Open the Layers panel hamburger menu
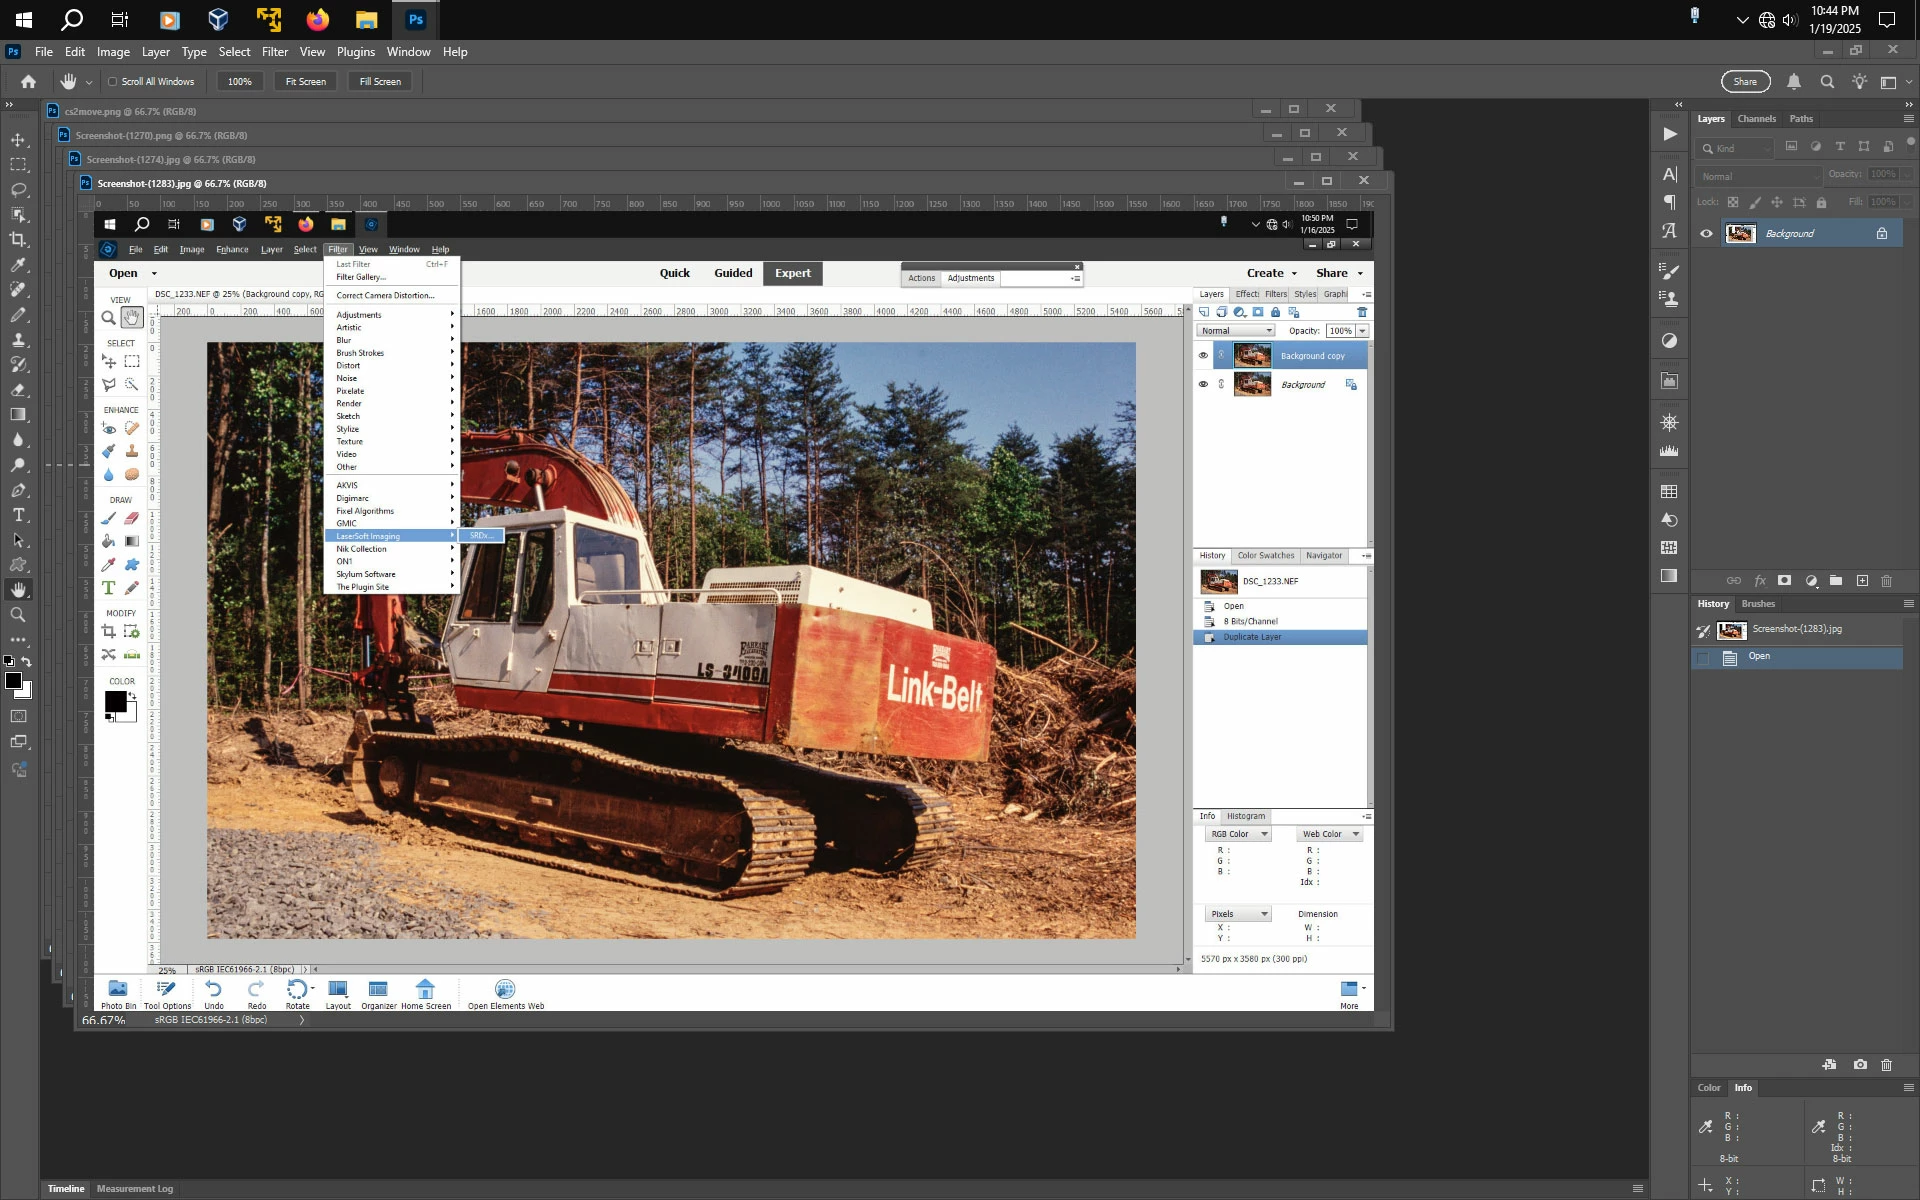 (1908, 119)
